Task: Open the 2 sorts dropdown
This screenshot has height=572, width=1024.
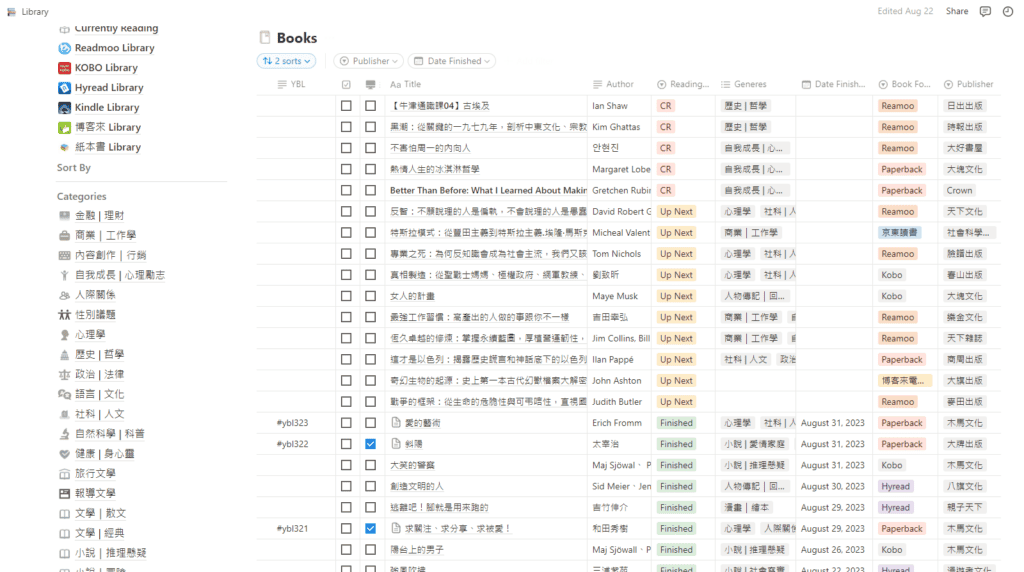Action: (x=286, y=61)
